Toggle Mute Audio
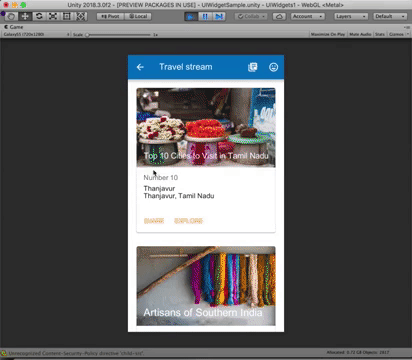 click(360, 34)
